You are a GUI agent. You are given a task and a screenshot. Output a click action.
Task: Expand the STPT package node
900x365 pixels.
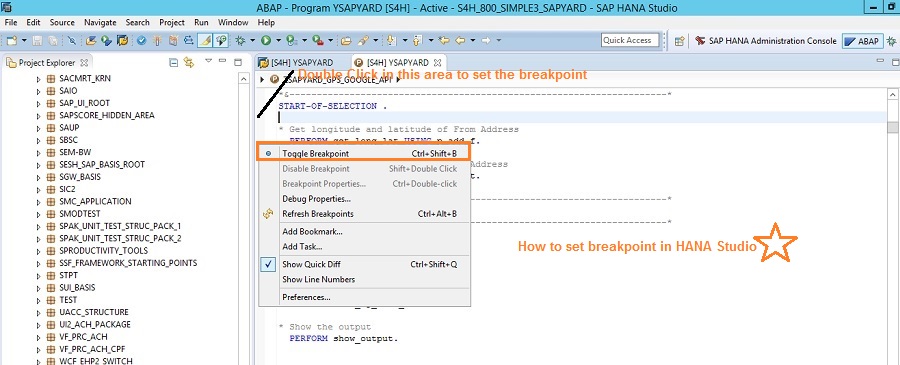(x=38, y=275)
